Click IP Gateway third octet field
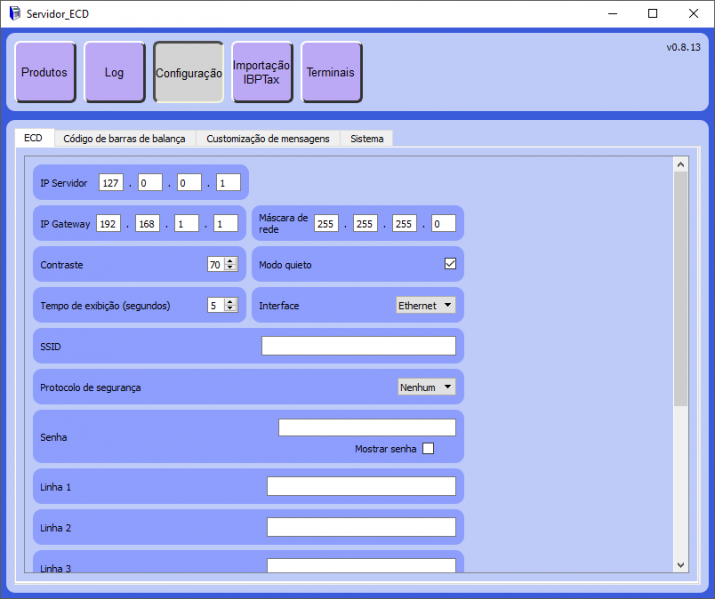The image size is (715, 599). pyautogui.click(x=187, y=223)
